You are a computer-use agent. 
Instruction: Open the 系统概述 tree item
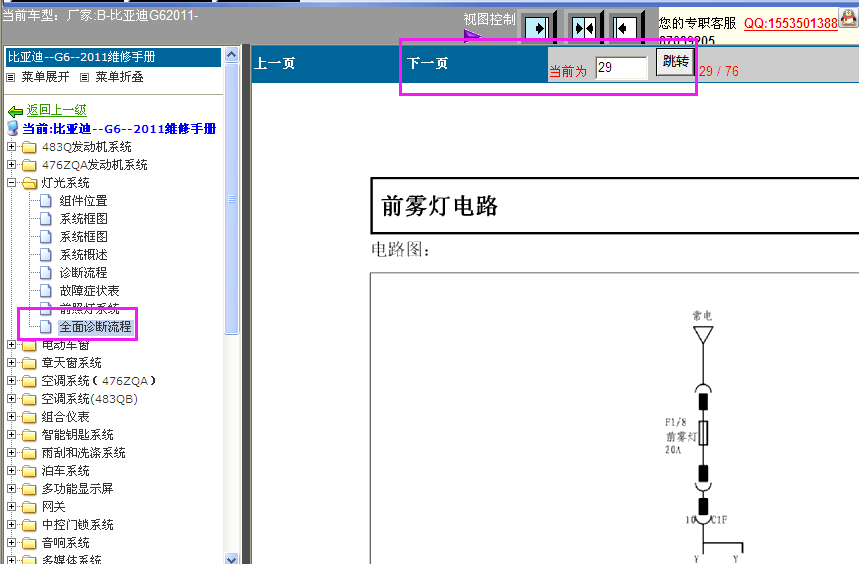tap(83, 255)
